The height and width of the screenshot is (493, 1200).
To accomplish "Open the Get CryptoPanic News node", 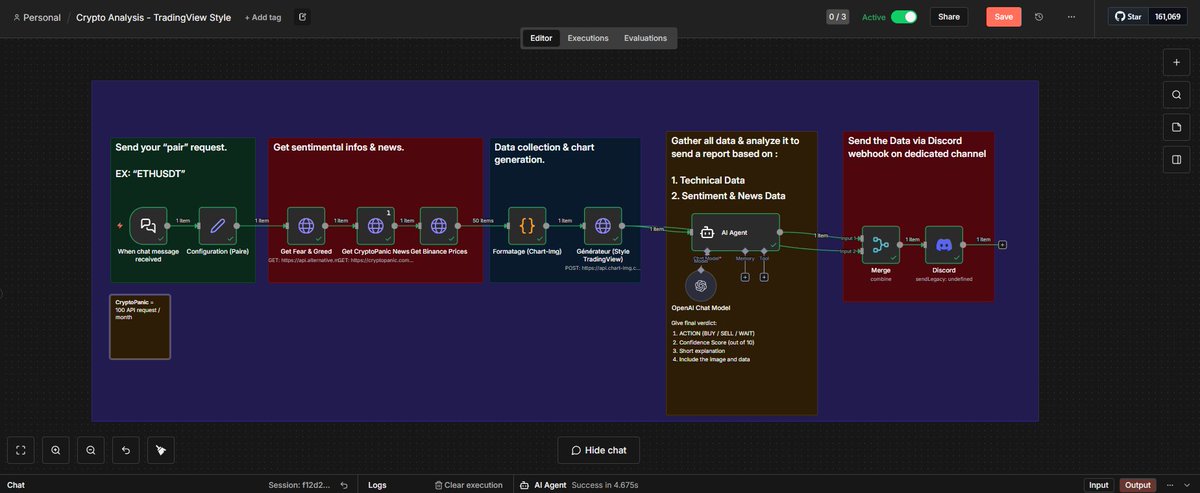I will (x=375, y=225).
